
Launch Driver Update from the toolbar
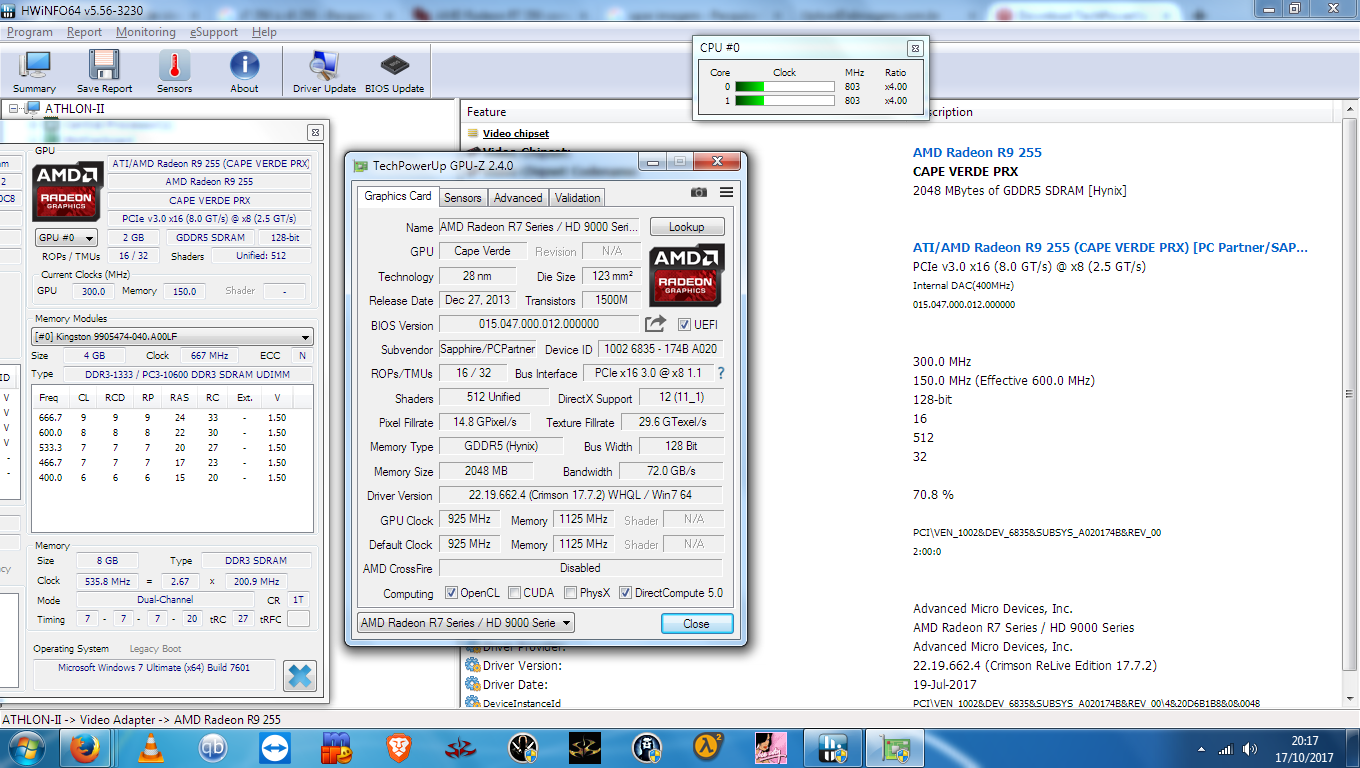pos(324,71)
